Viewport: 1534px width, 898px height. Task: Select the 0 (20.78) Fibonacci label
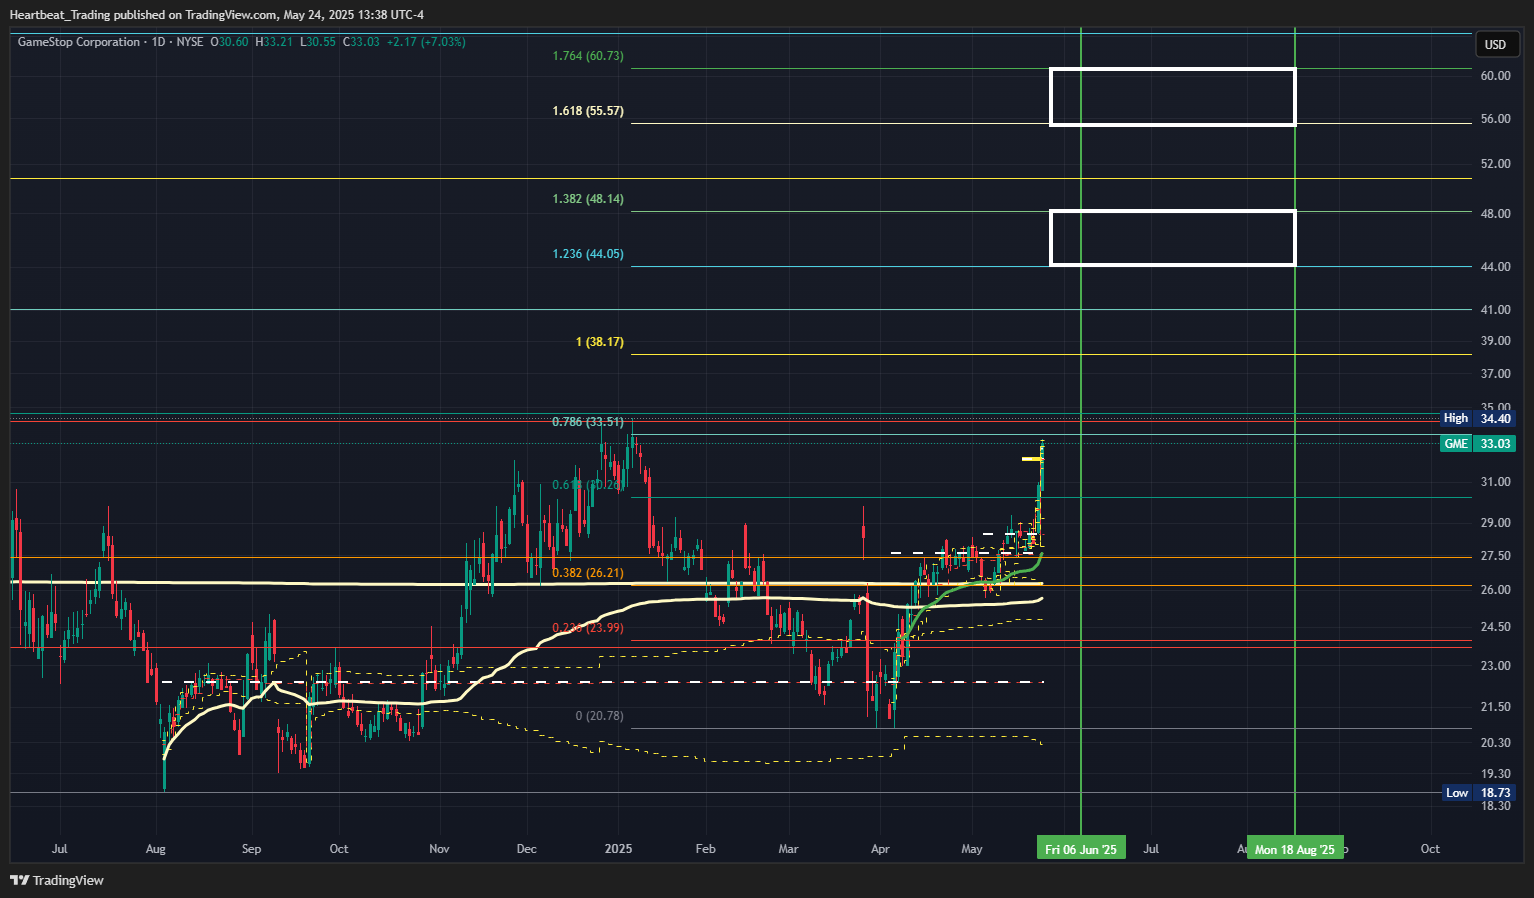[x=600, y=716]
